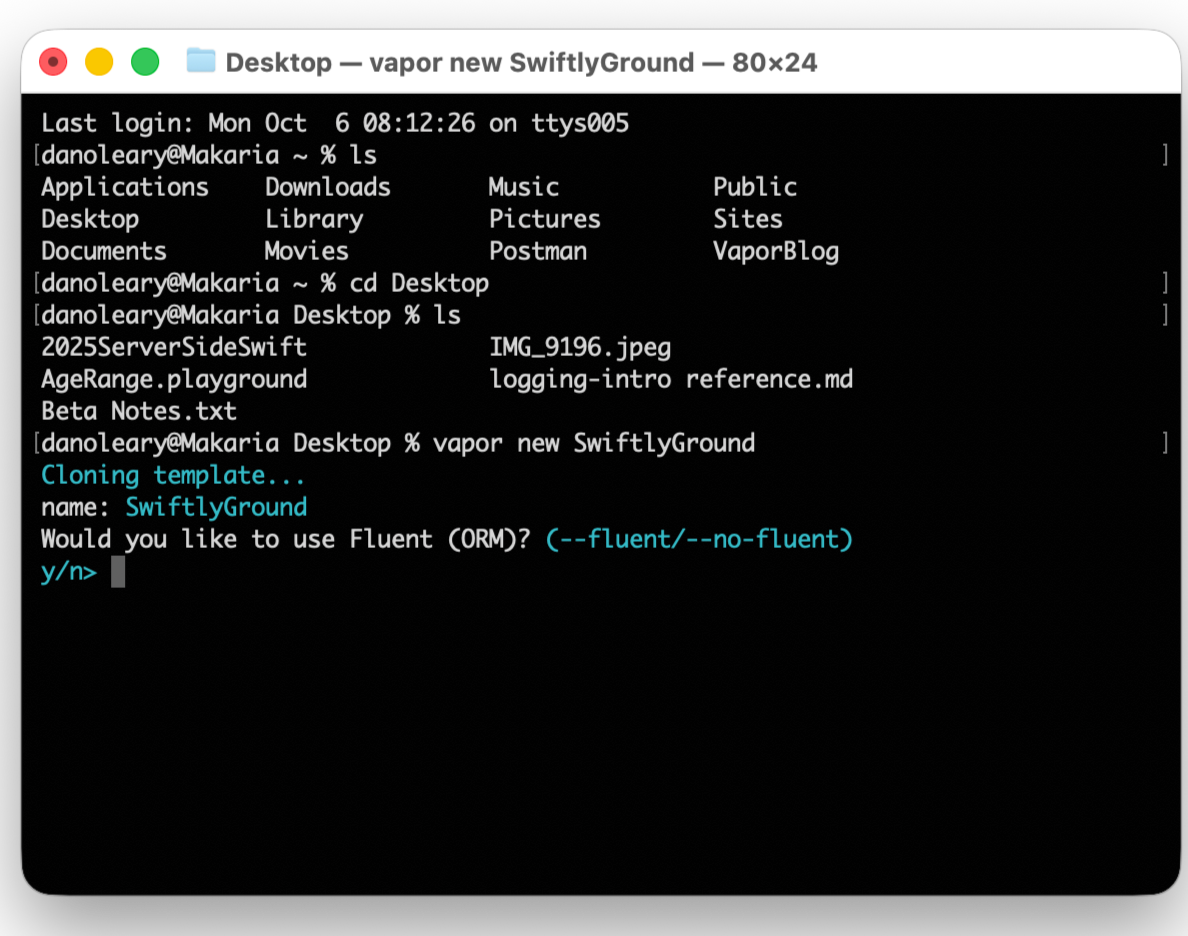Click the red close window button
Image resolution: width=1188 pixels, height=936 pixels.
coord(53,62)
